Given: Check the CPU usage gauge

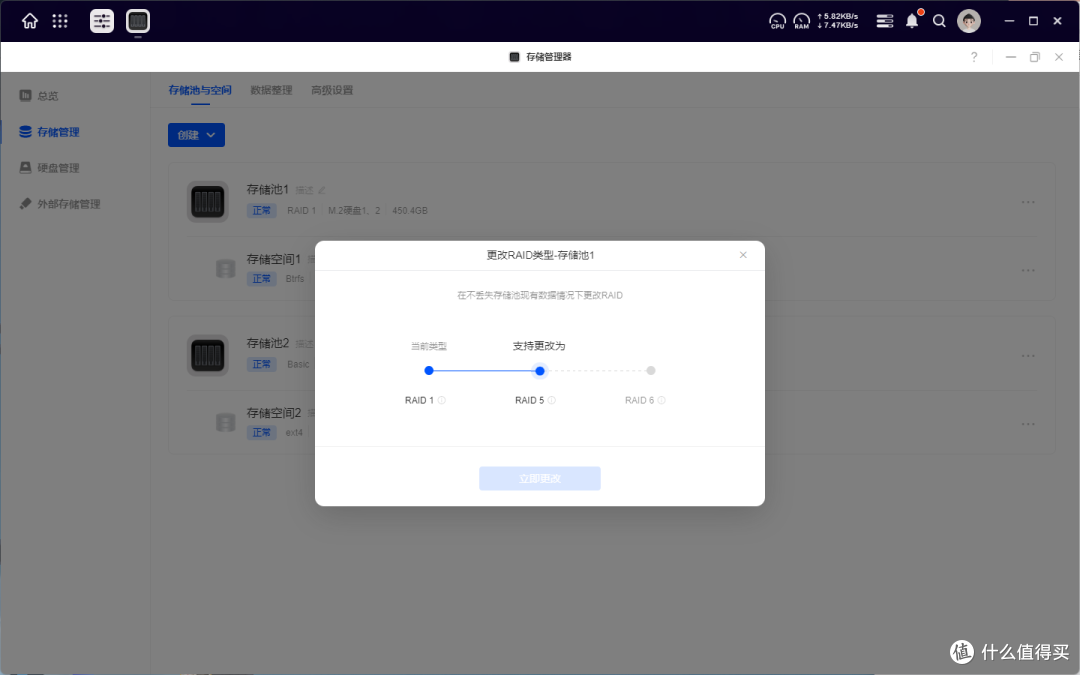Looking at the screenshot, I should click(x=777, y=21).
